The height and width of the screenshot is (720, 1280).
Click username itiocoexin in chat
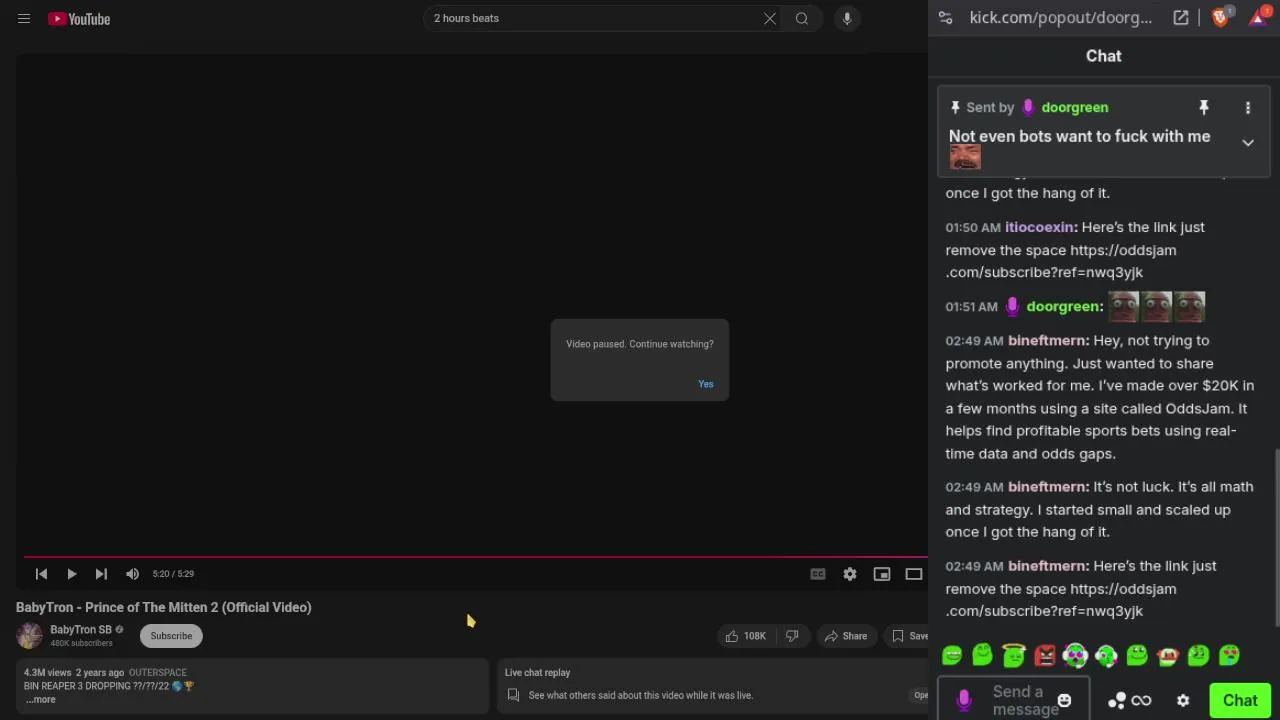pos(1040,227)
